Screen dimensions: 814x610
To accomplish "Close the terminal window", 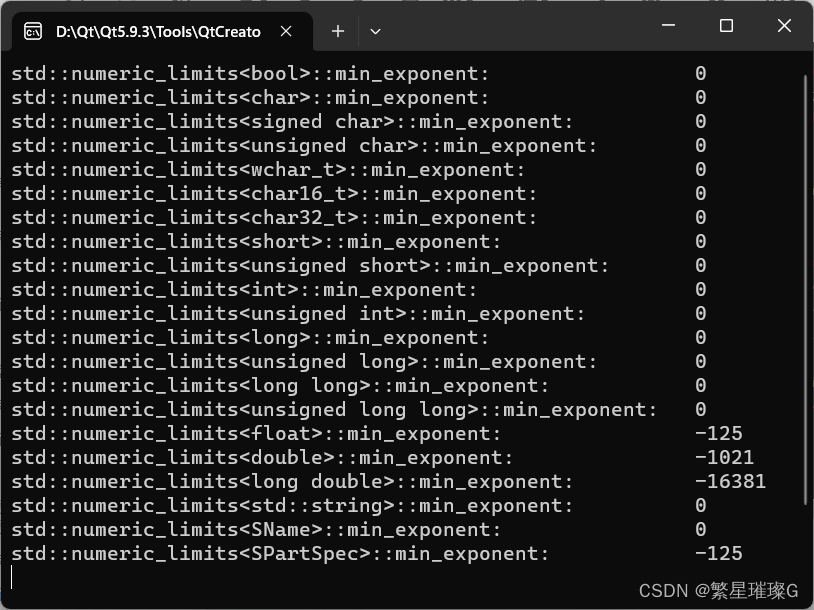I will click(784, 26).
